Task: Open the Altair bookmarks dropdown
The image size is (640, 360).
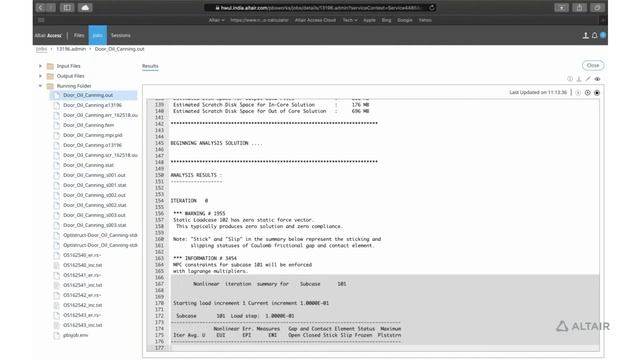Action: 216,20
